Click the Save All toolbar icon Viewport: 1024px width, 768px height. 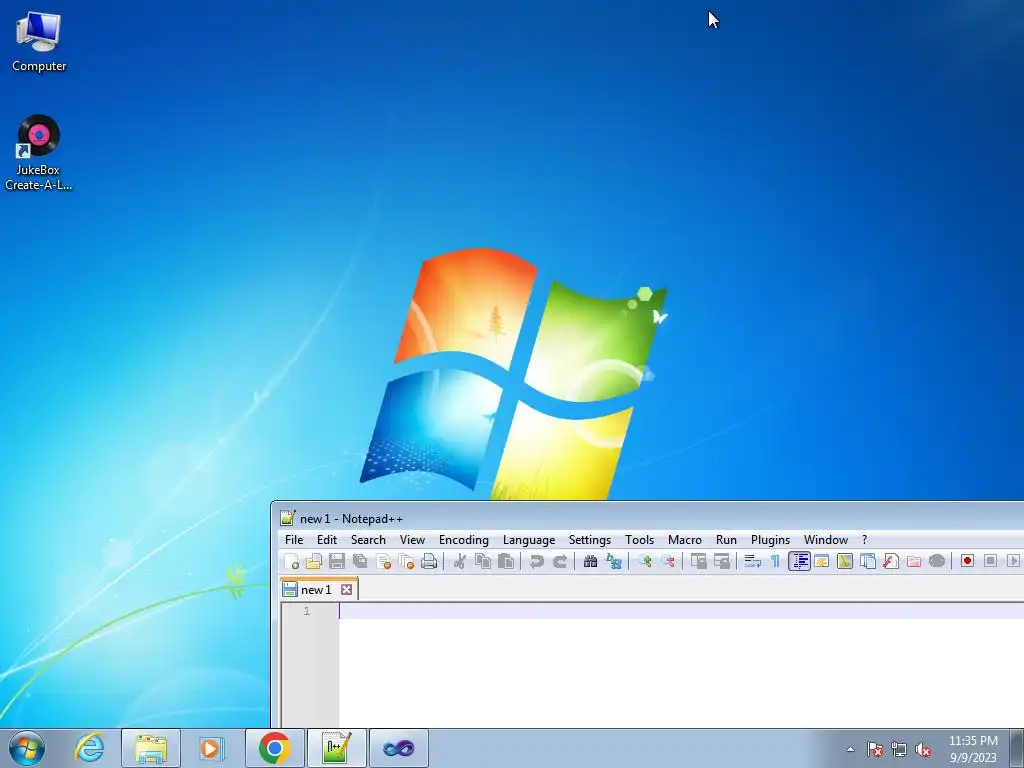[360, 562]
